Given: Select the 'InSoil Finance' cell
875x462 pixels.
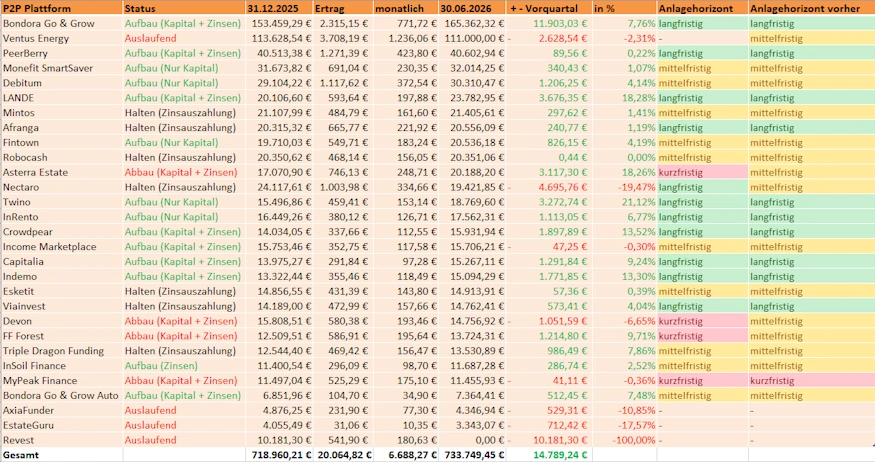Looking at the screenshot, I should tap(61, 365).
